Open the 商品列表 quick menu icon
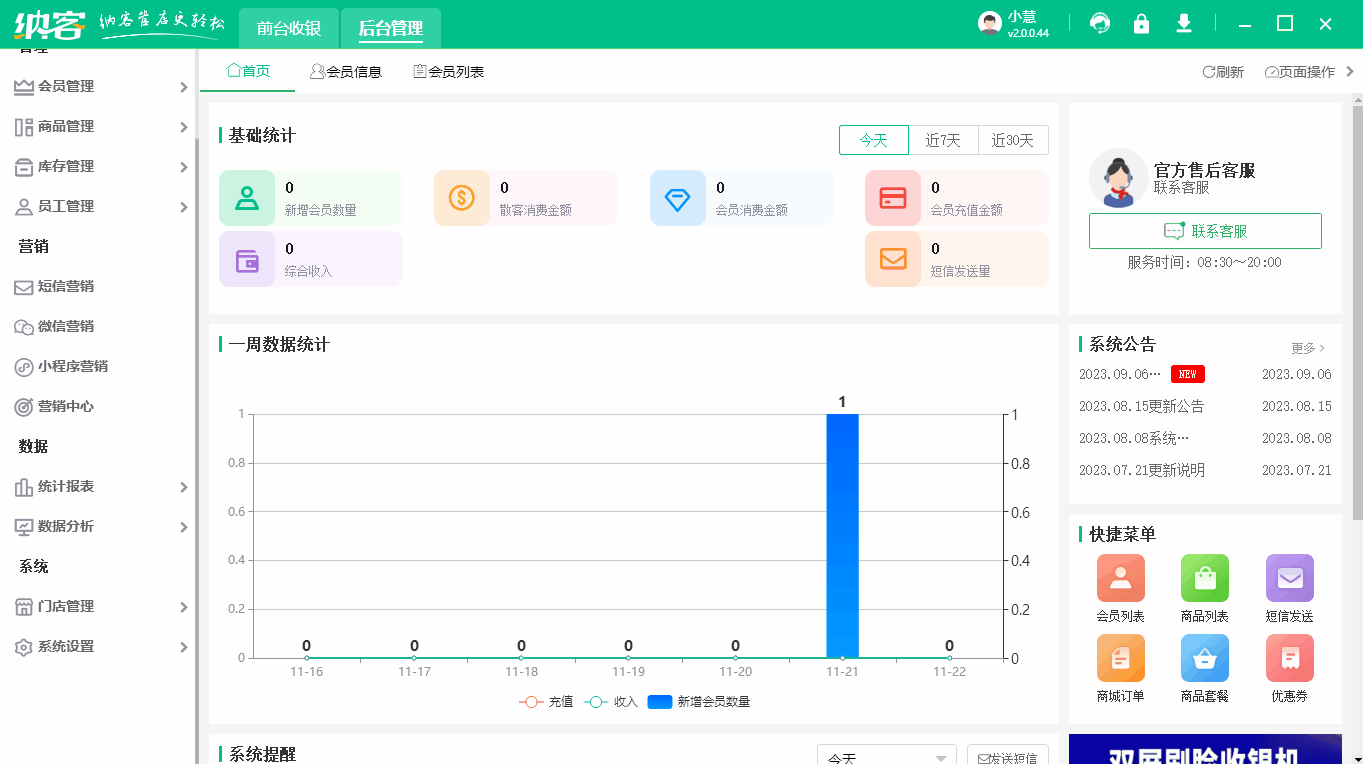Image resolution: width=1363 pixels, height=764 pixels. pos(1204,578)
